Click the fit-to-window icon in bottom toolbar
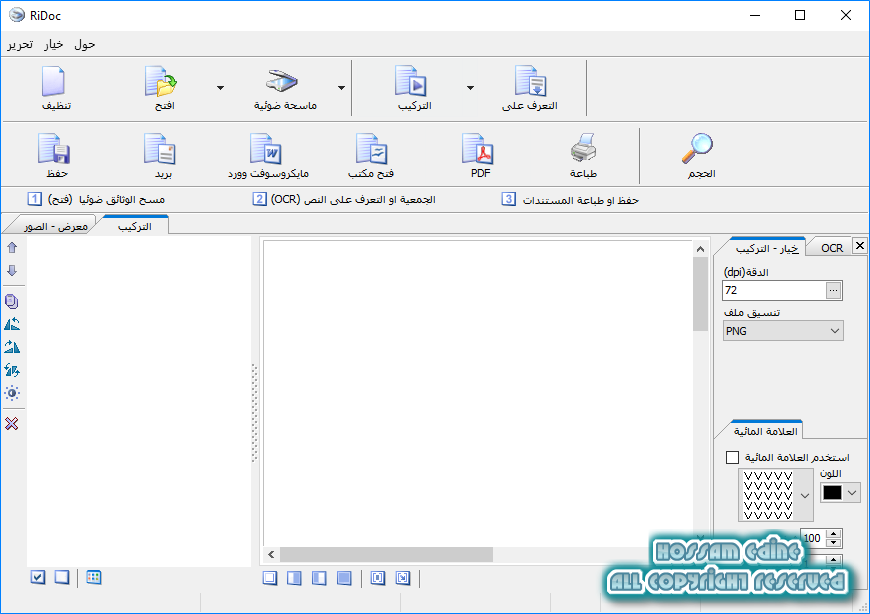 [x=403, y=579]
